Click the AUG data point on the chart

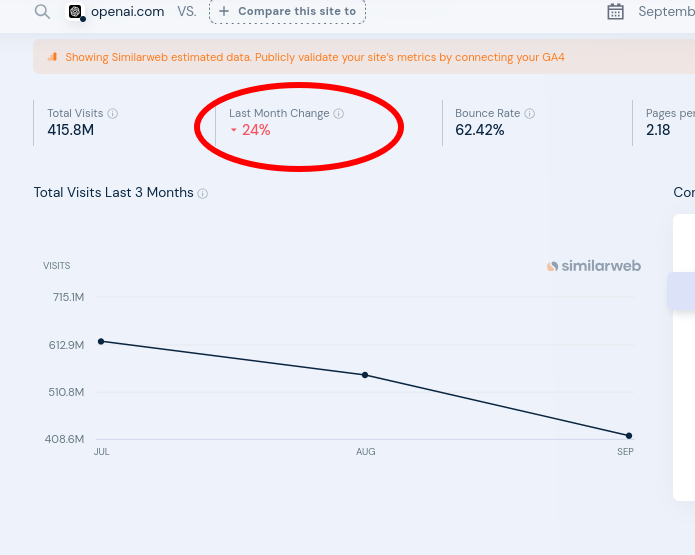click(365, 375)
